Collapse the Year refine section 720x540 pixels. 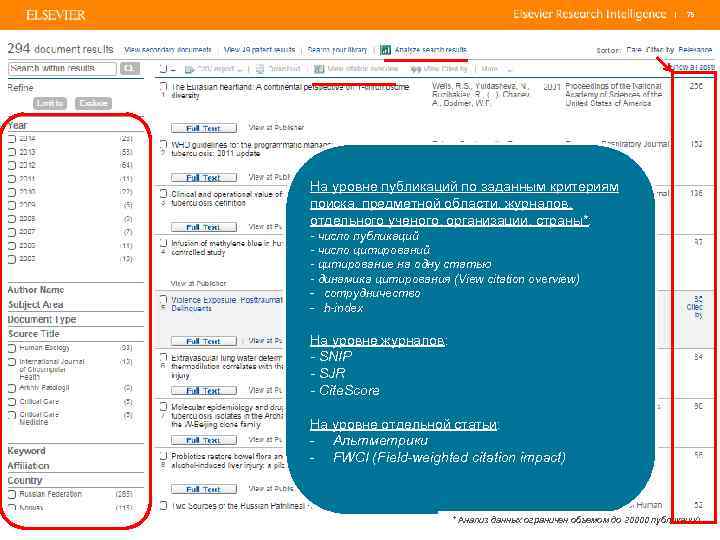(x=17, y=125)
